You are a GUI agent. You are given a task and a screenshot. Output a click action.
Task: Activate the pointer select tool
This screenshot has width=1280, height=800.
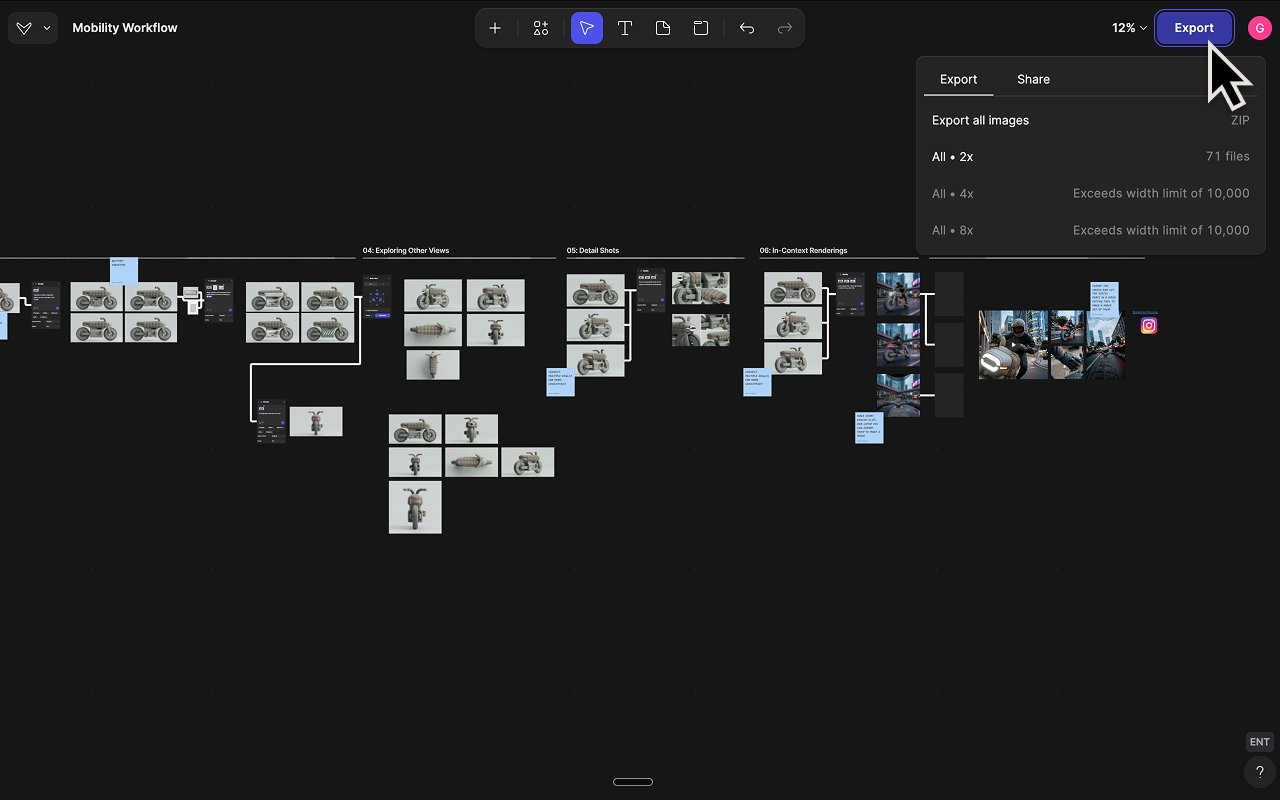[x=587, y=28]
